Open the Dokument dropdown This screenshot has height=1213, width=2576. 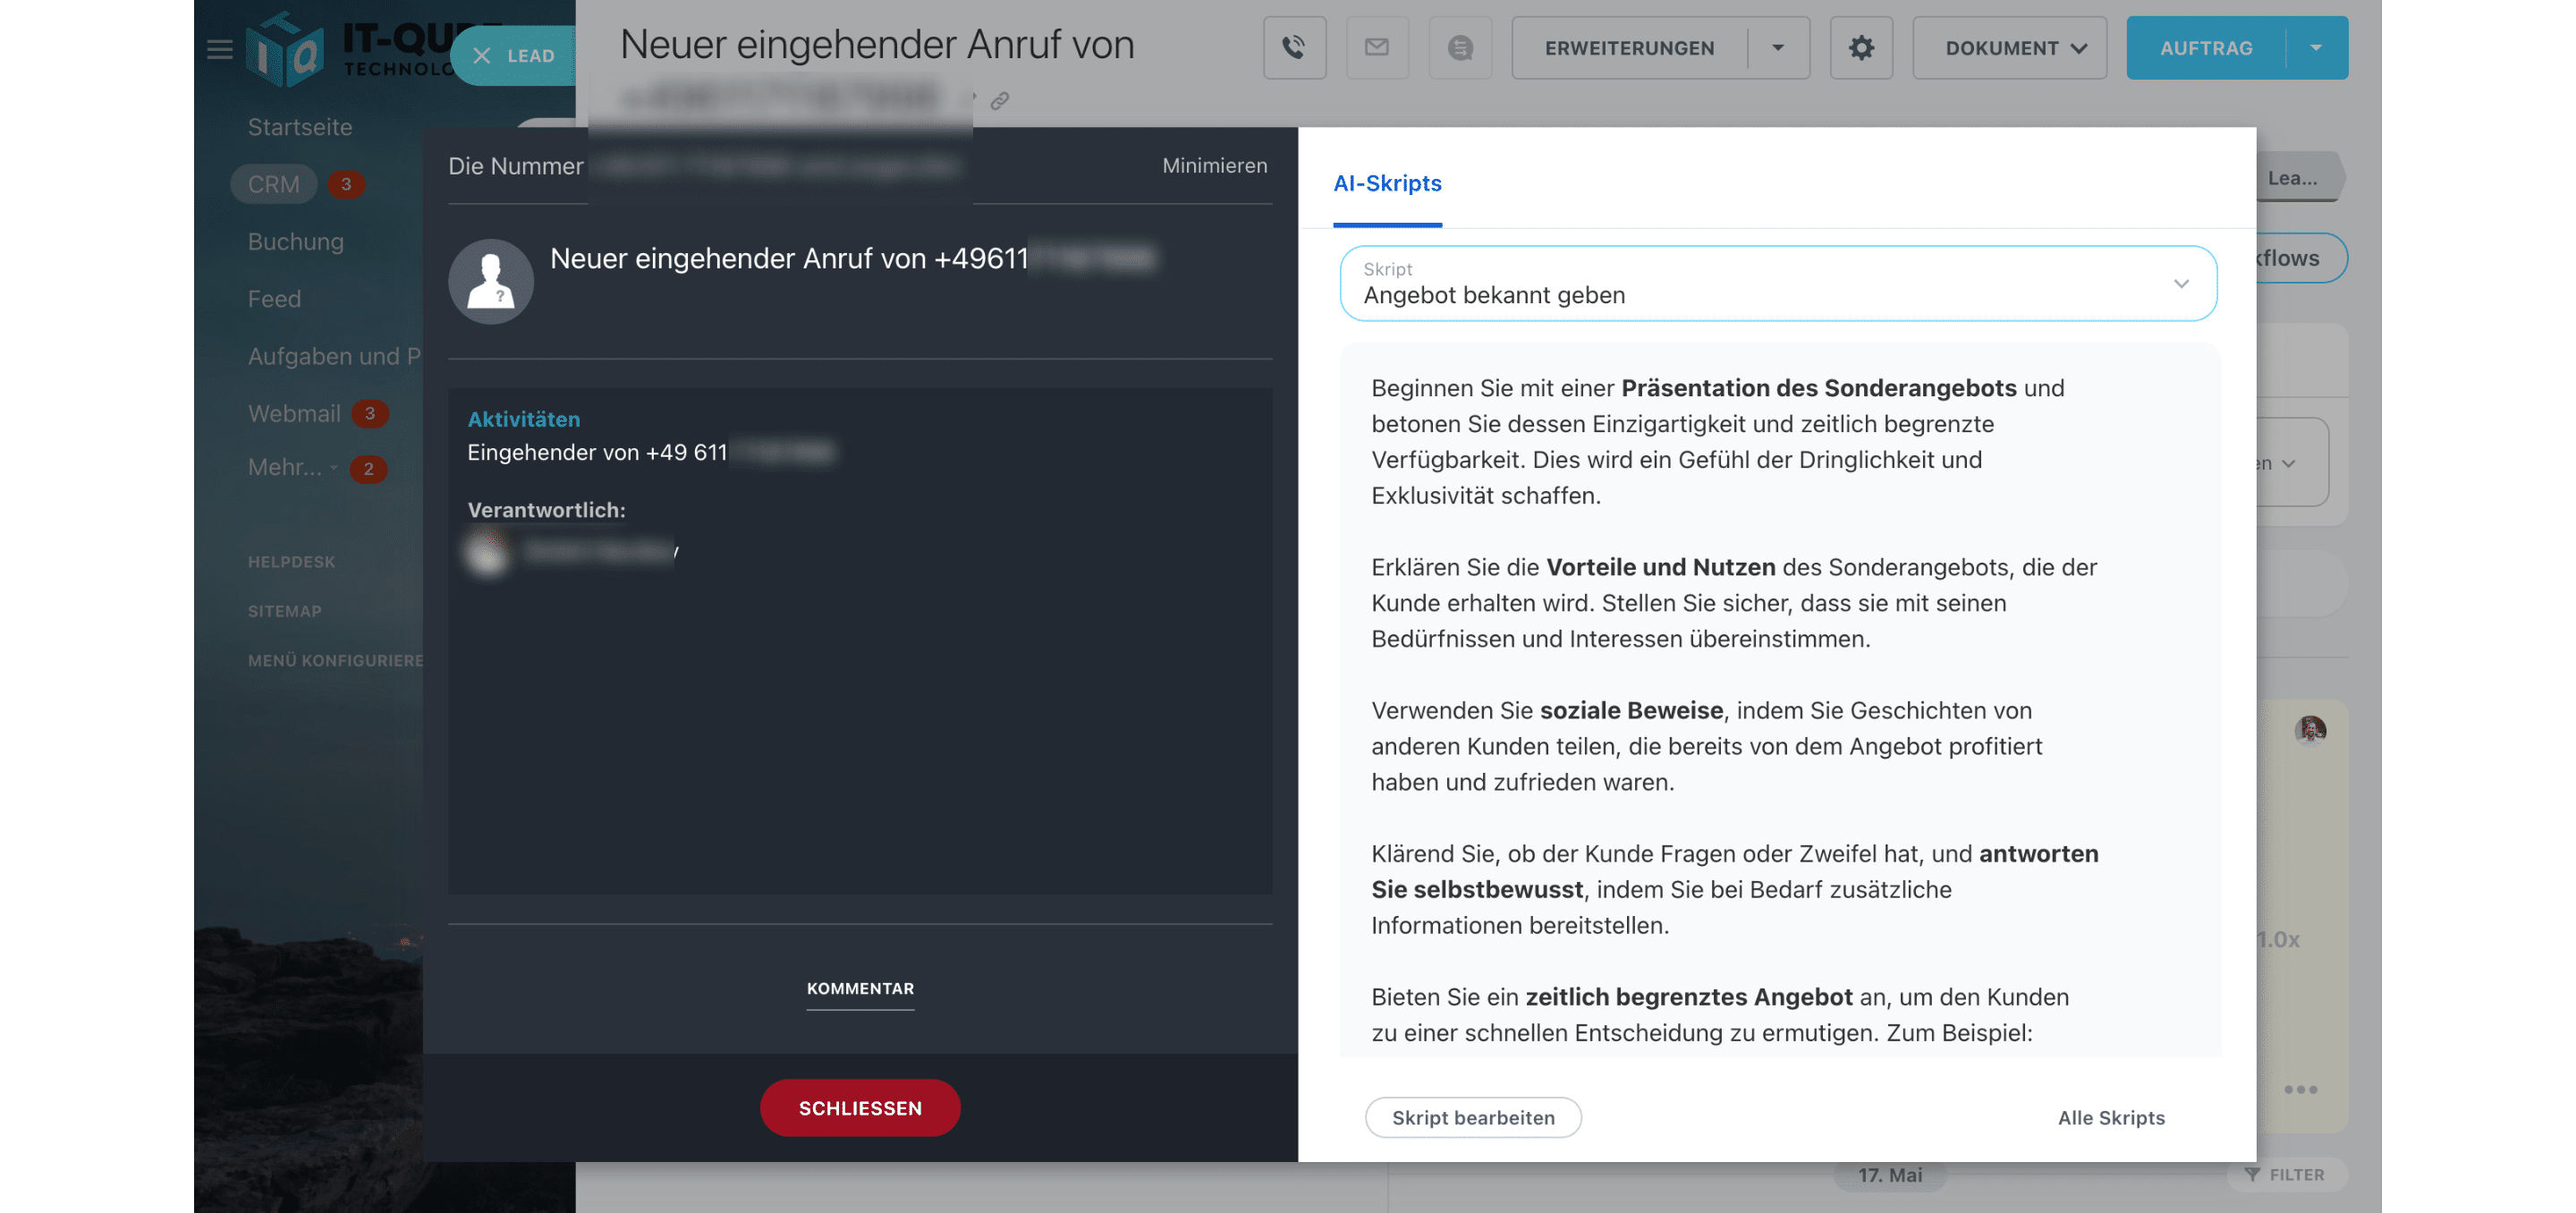(x=2009, y=48)
